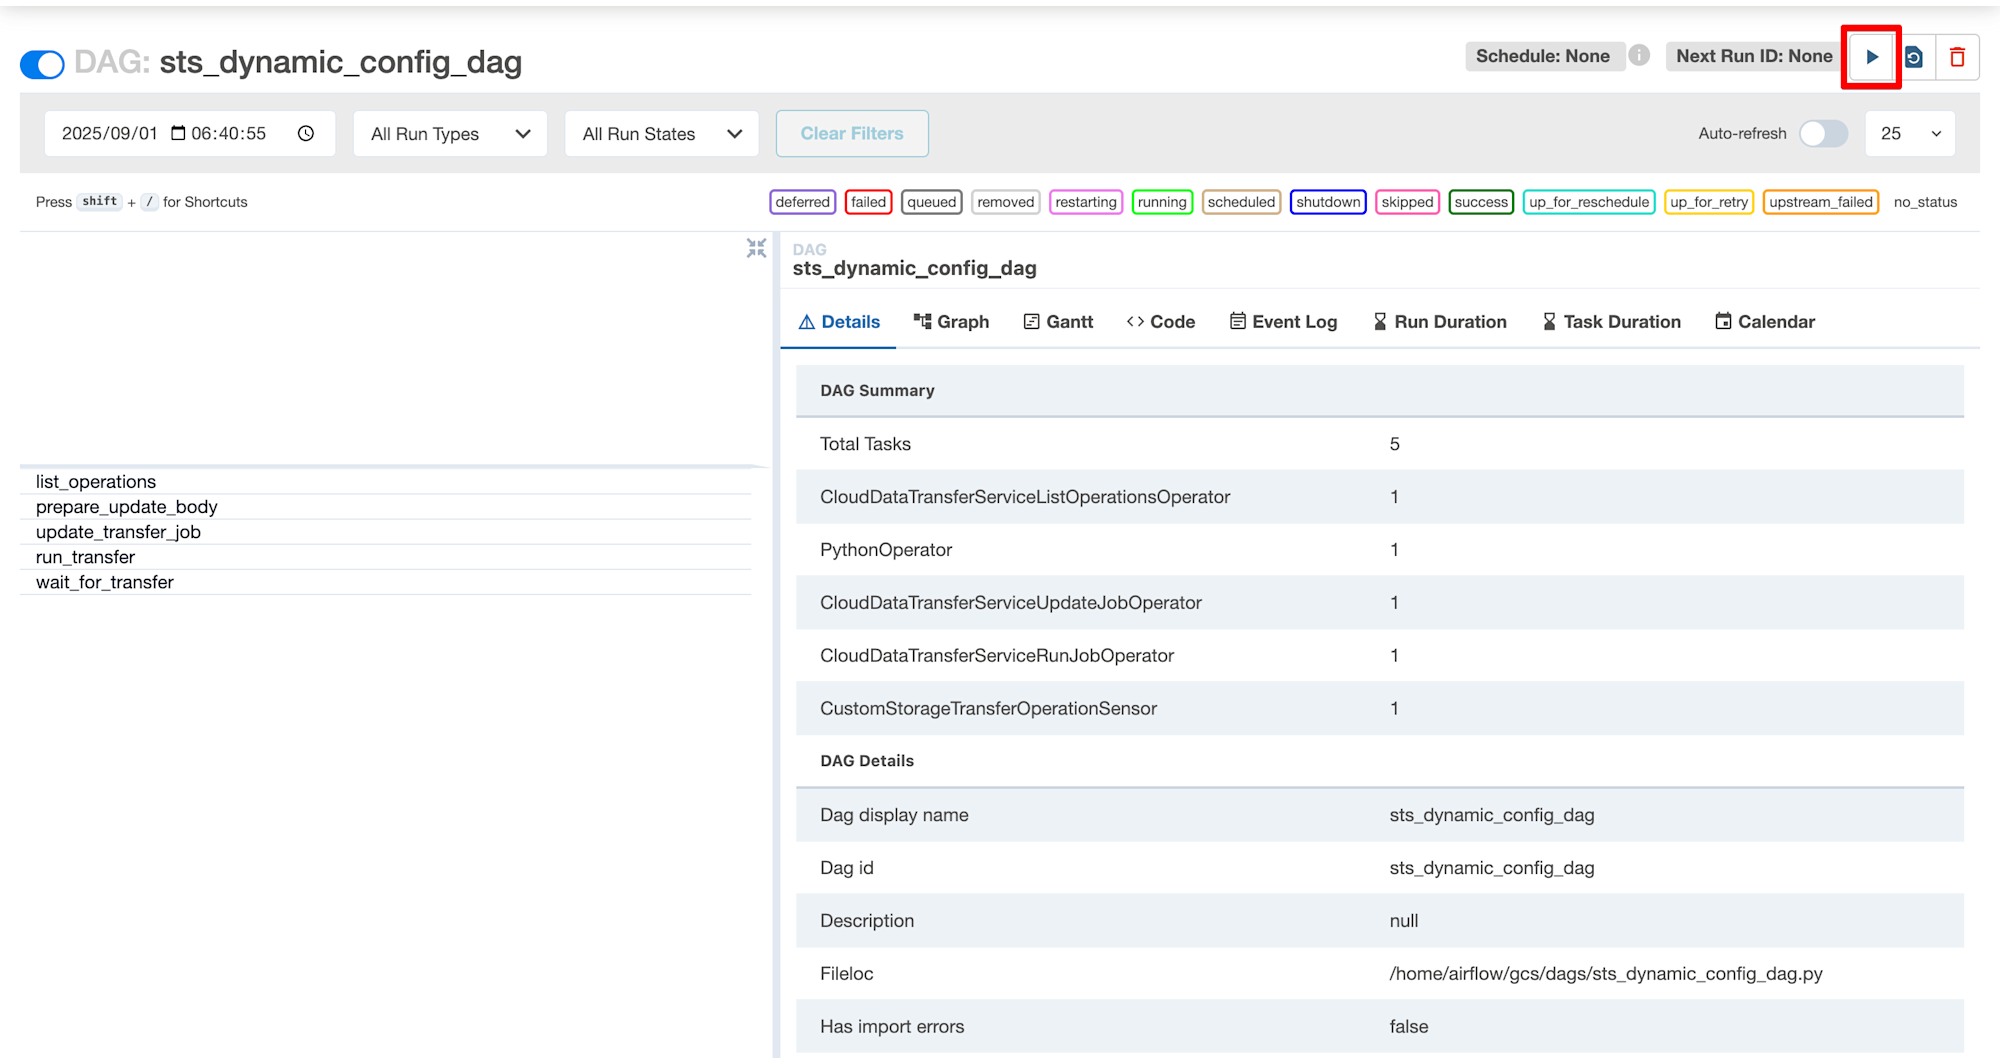Show the Task Duration tab

click(1612, 321)
